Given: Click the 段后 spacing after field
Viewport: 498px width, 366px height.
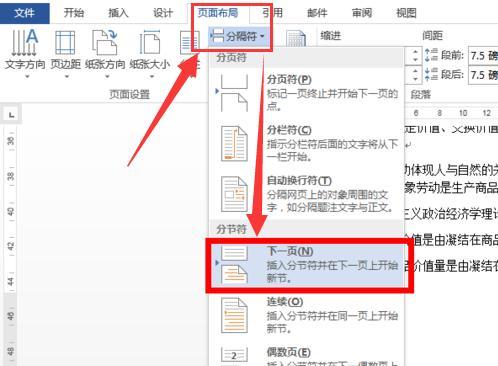Looking at the screenshot, I should [x=483, y=75].
